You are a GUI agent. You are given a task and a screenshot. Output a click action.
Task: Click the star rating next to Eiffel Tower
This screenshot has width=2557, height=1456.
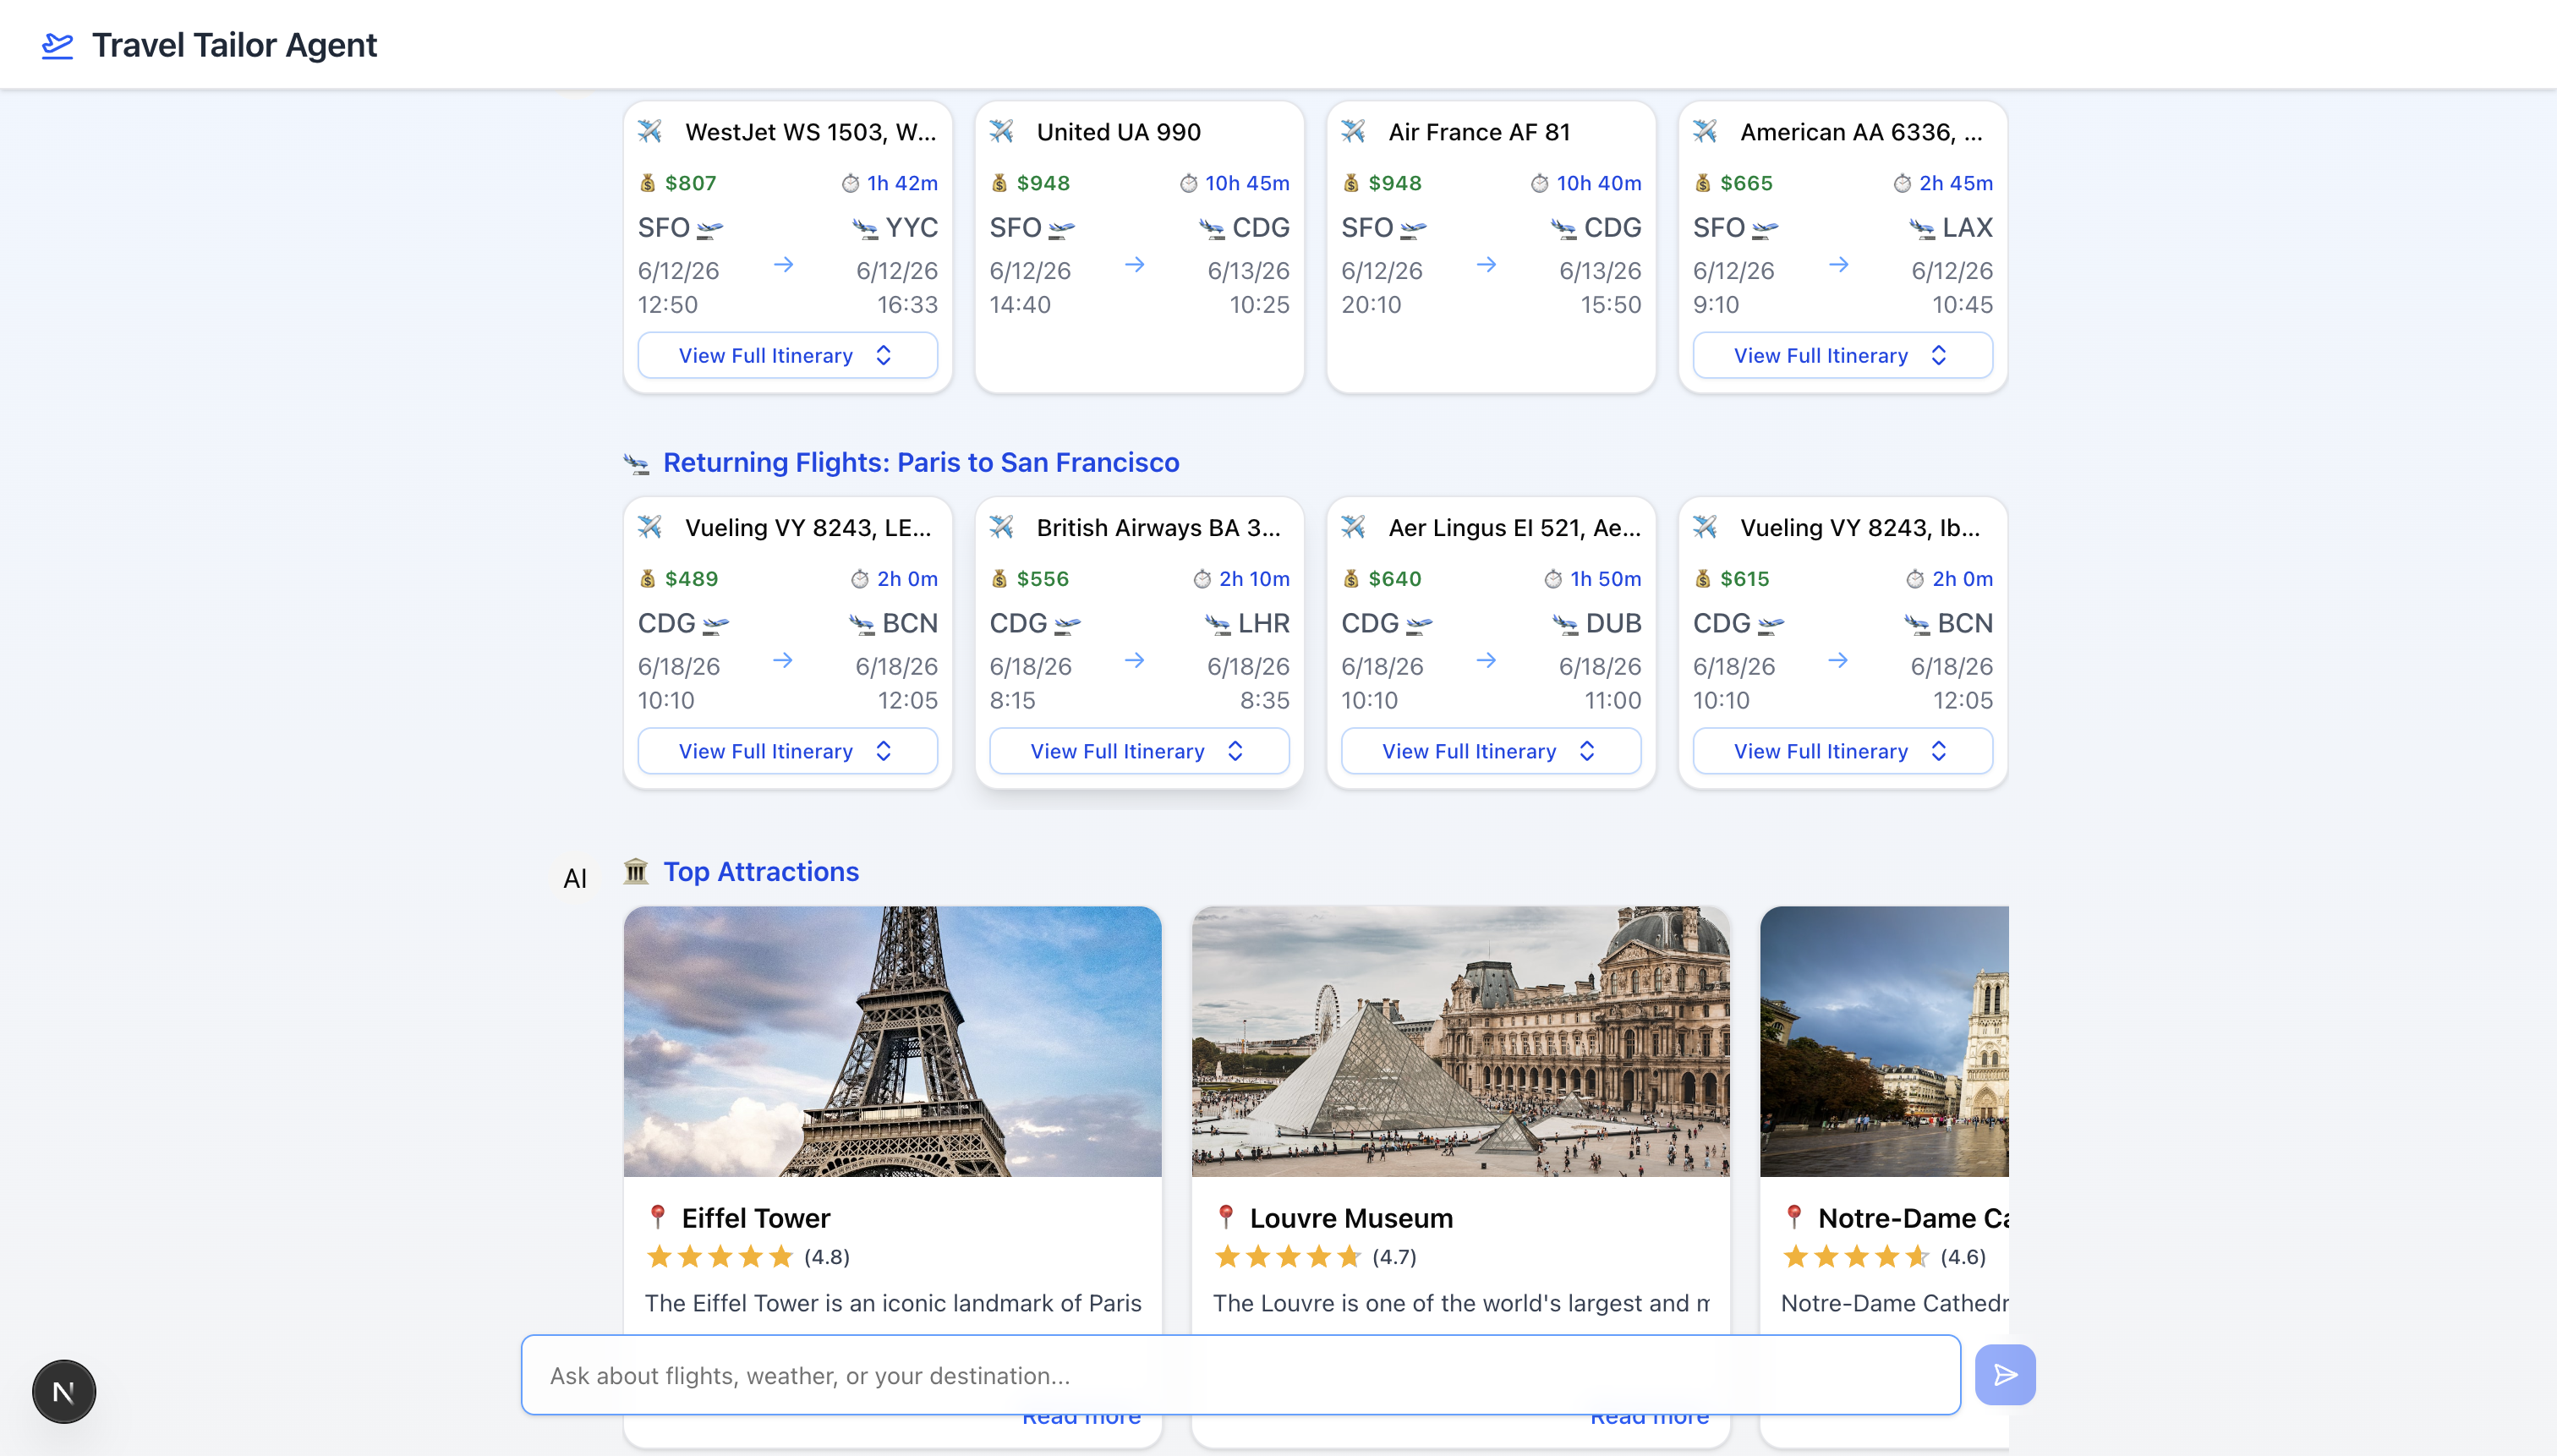click(721, 1257)
